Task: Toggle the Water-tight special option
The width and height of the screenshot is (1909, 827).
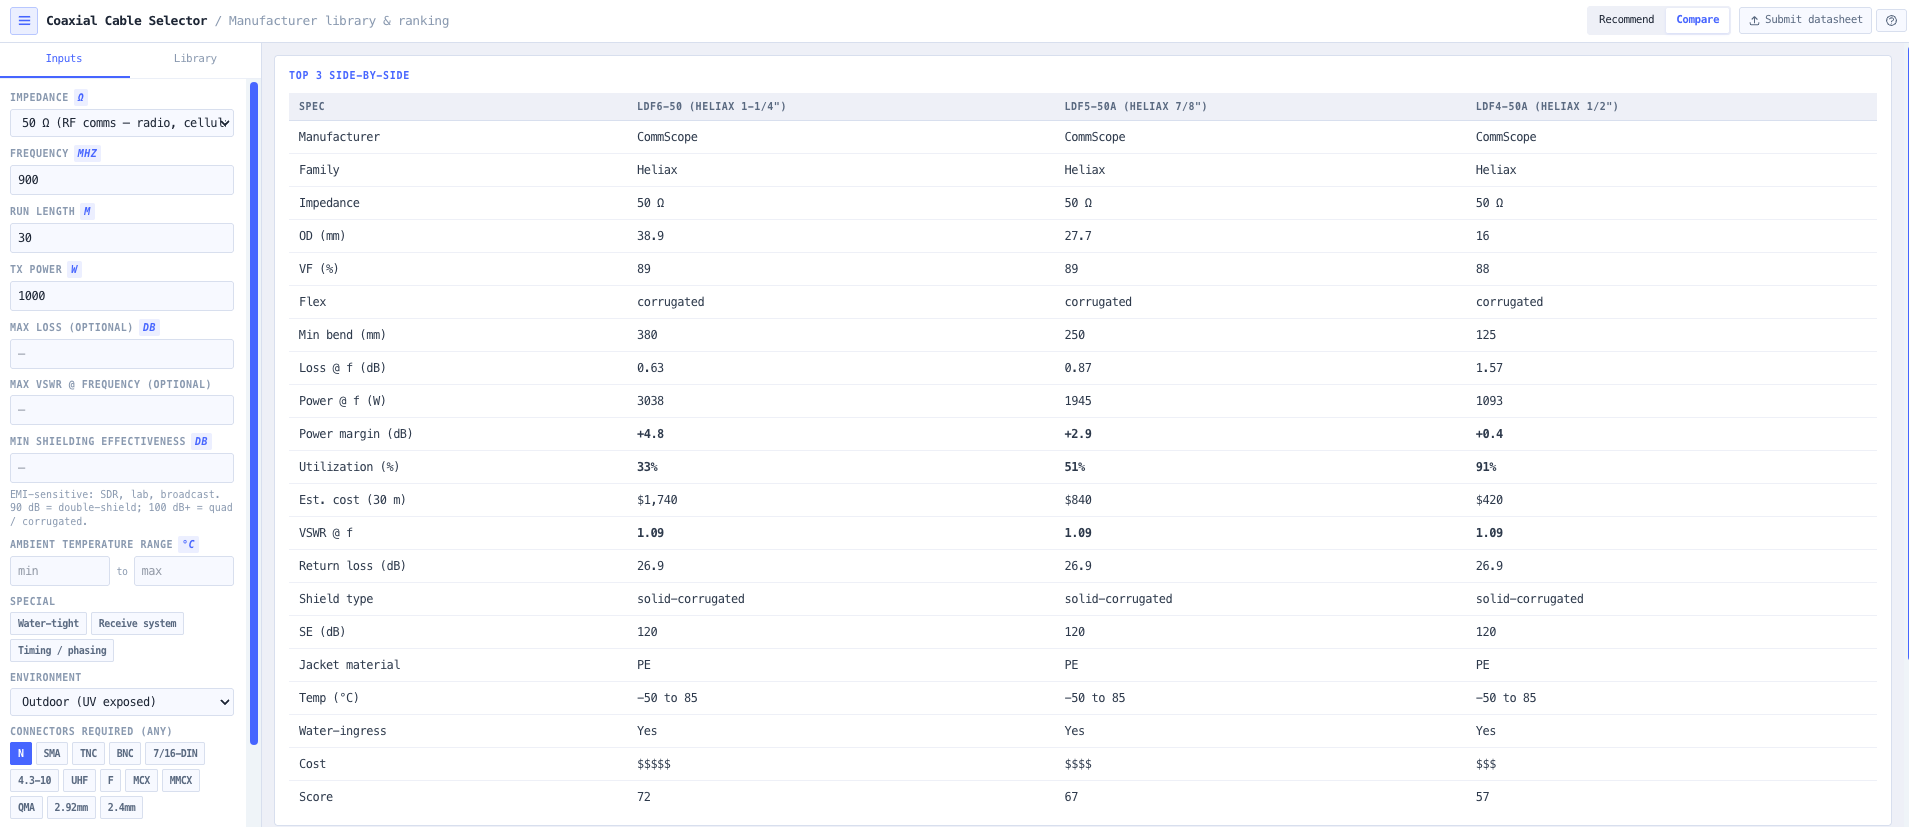Action: point(48,624)
